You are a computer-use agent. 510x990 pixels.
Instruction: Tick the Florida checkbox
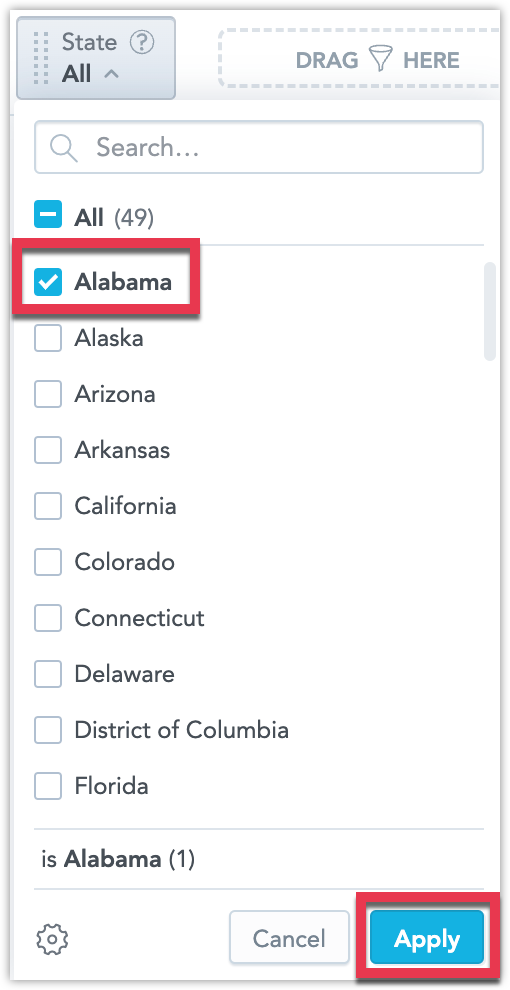point(48,786)
